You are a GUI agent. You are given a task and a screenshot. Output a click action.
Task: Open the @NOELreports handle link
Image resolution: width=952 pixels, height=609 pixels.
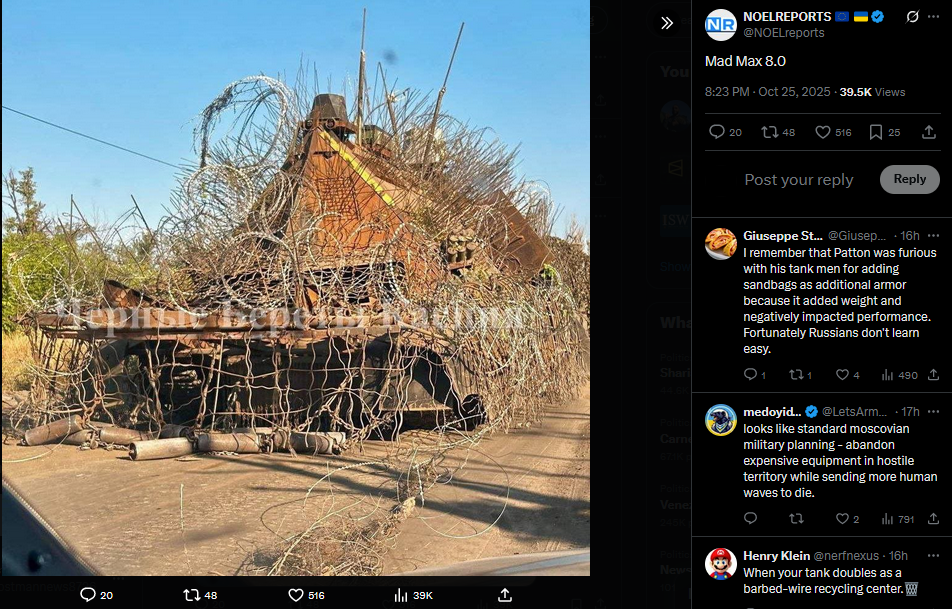point(784,33)
